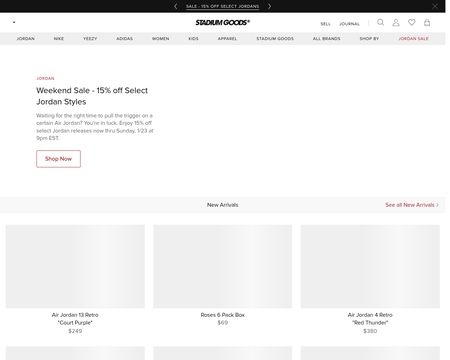
Task: Go to Stadium Goods home logo
Action: point(223,22)
